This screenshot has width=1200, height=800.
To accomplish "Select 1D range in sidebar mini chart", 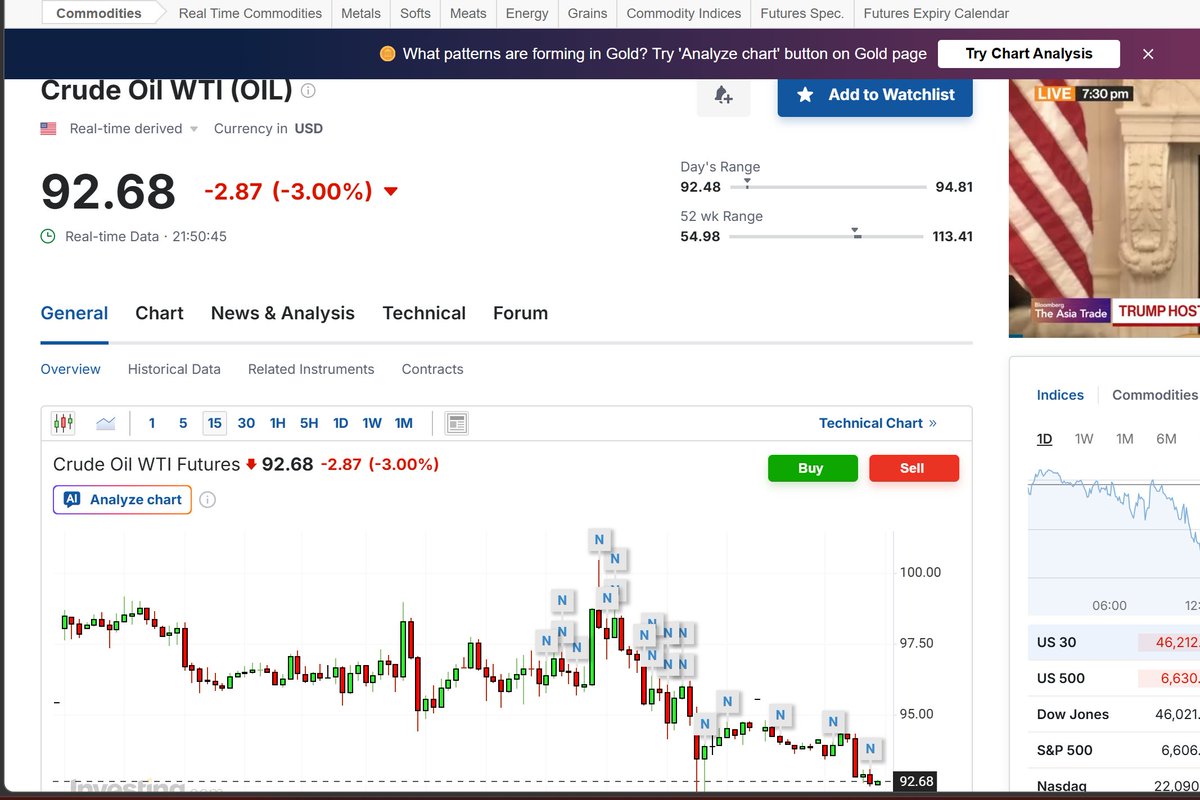I will 1044,439.
